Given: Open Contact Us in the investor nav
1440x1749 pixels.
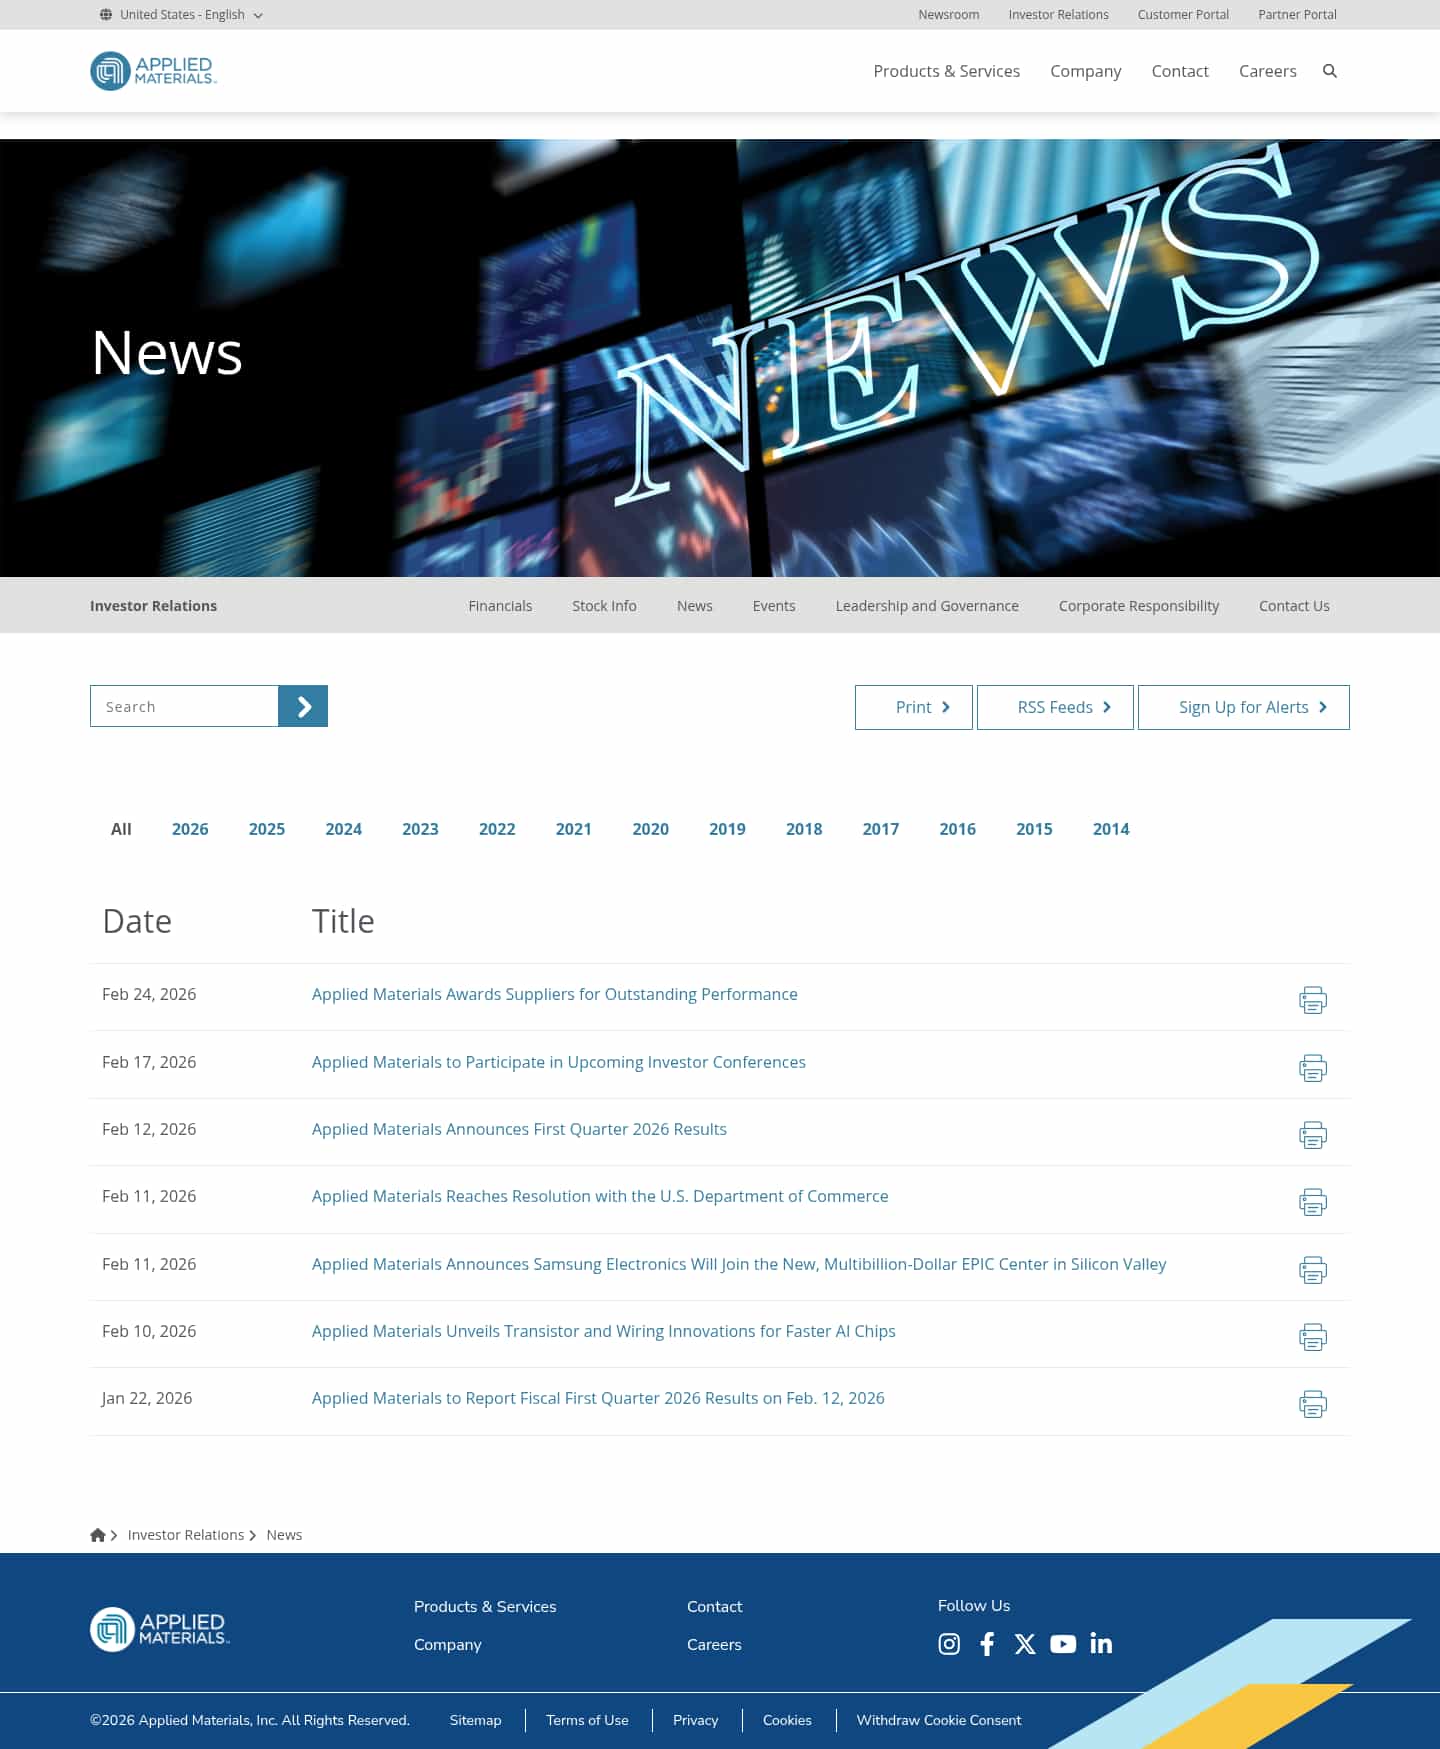Looking at the screenshot, I should point(1294,606).
